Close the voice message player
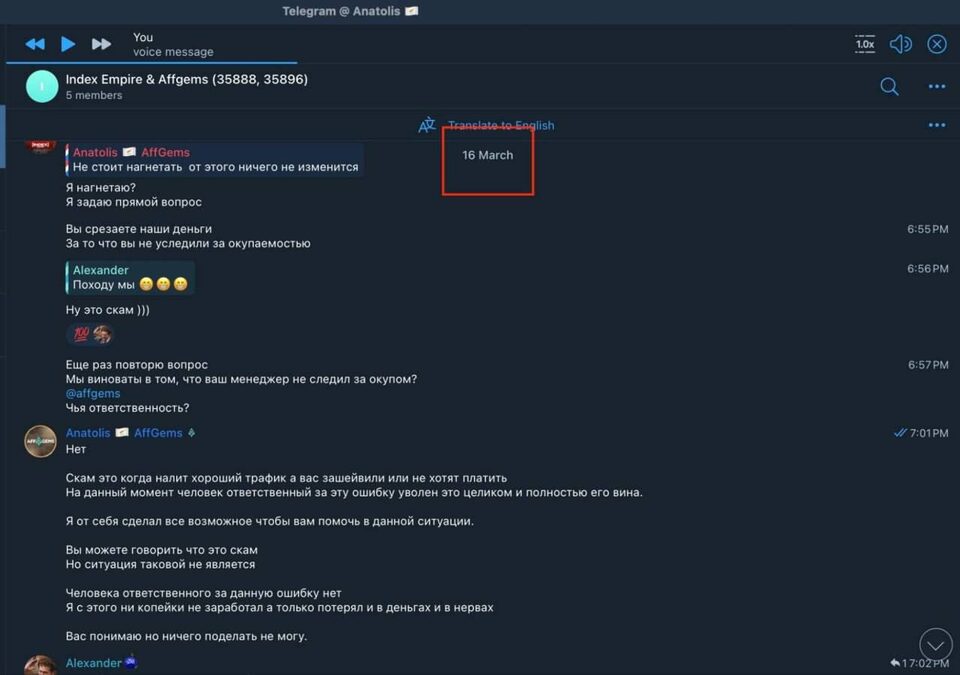The width and height of the screenshot is (960, 675). (x=937, y=44)
